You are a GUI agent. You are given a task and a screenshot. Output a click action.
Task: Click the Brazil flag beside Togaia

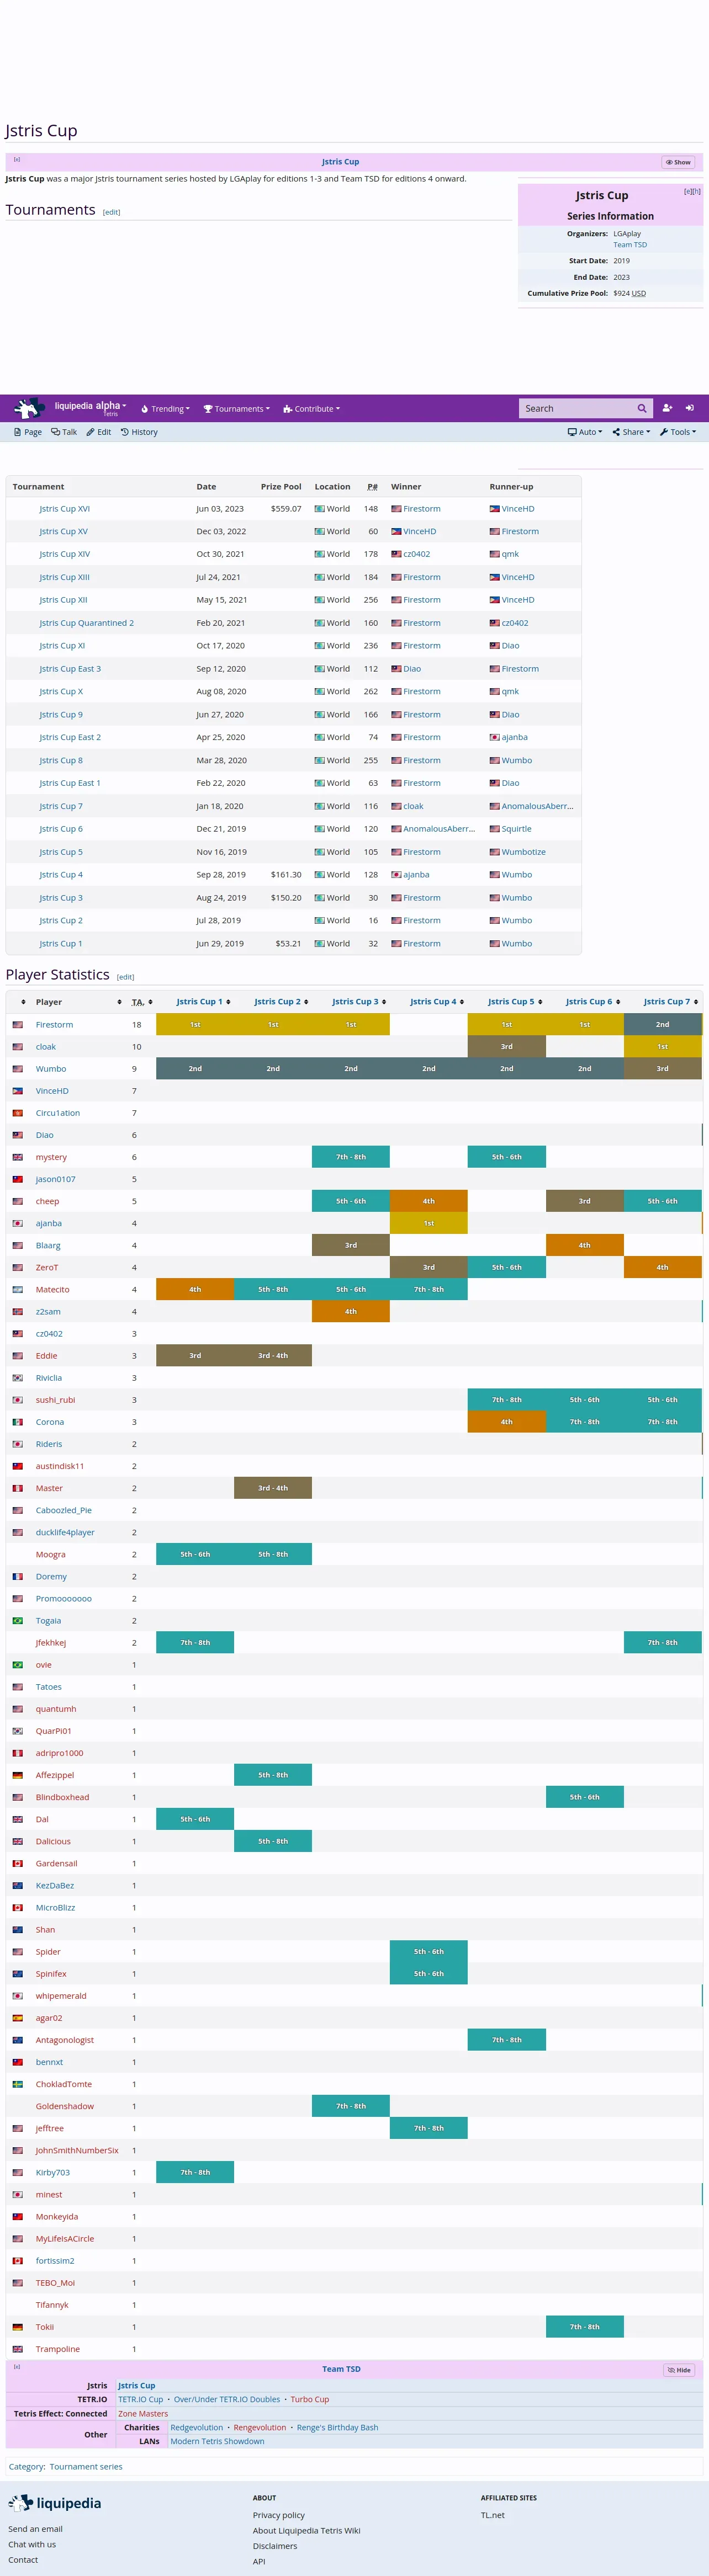coord(17,1620)
